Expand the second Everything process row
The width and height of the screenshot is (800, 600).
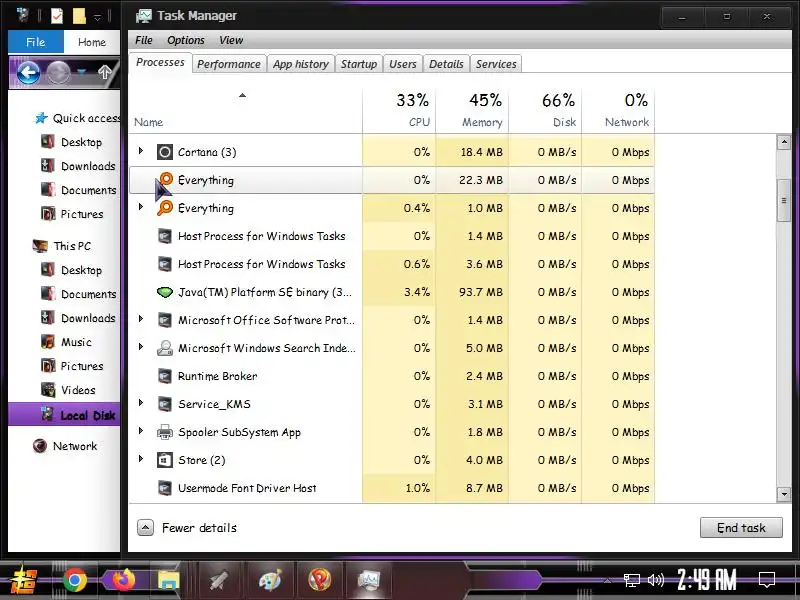[141, 207]
